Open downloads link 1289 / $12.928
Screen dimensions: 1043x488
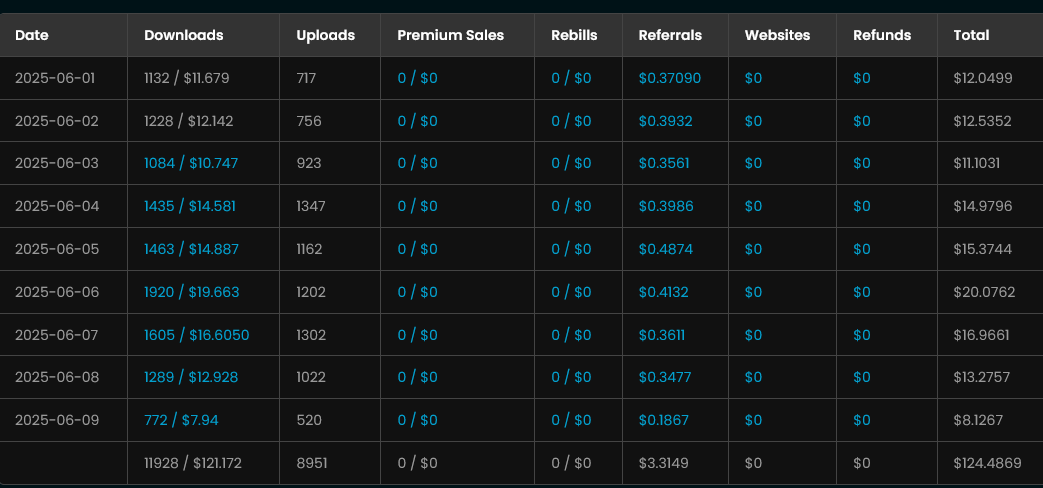click(191, 378)
